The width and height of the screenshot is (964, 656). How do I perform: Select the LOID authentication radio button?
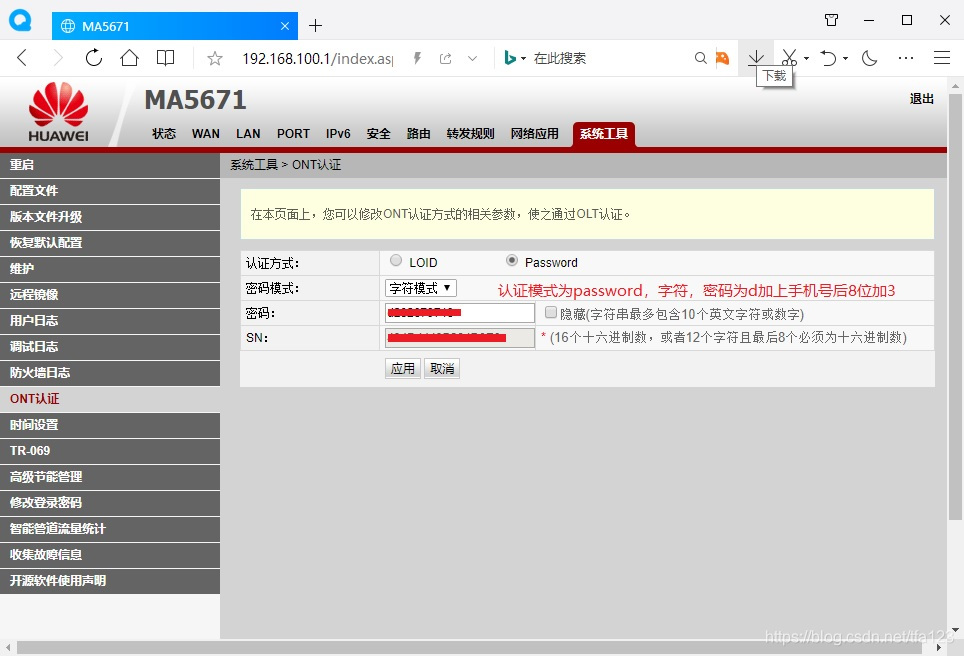click(x=396, y=260)
